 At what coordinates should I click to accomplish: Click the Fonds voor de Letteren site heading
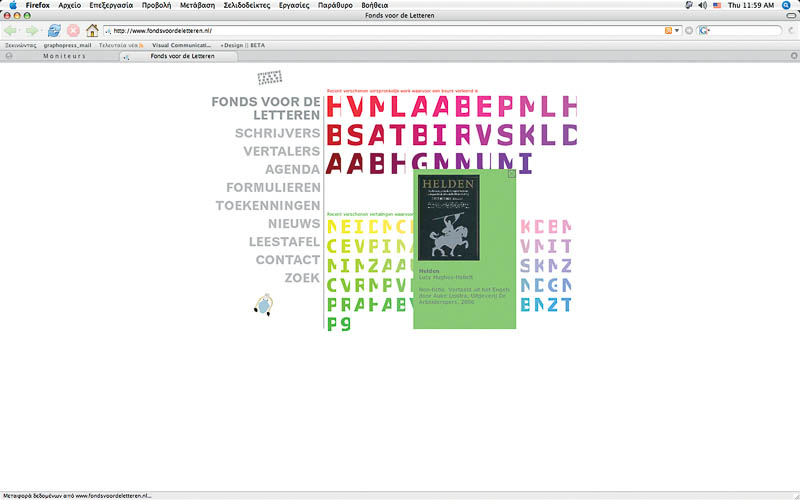click(266, 108)
